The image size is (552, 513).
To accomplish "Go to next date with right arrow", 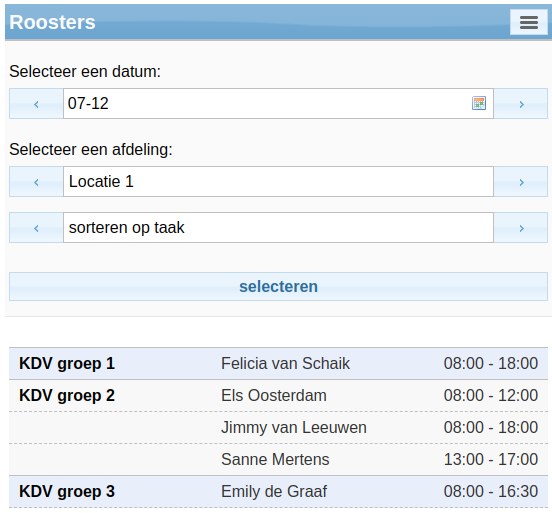I will coord(521,104).
